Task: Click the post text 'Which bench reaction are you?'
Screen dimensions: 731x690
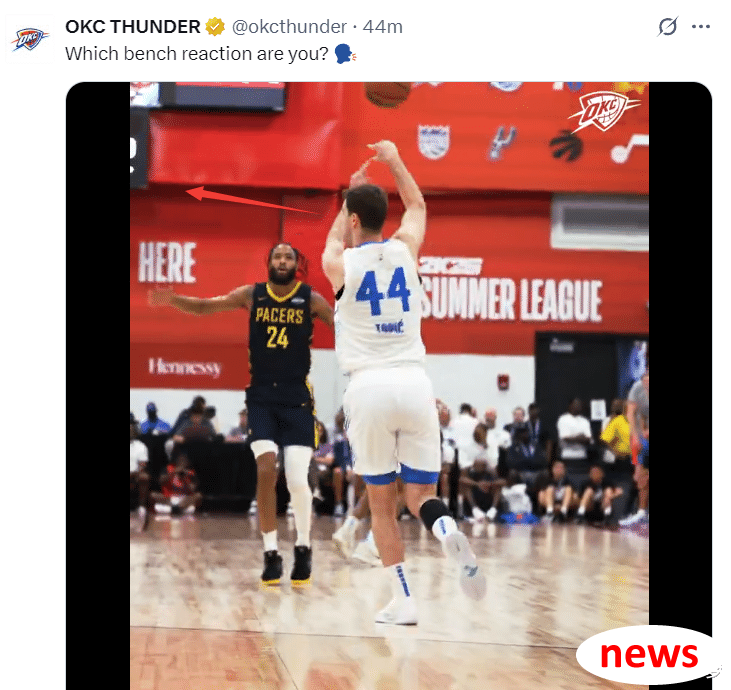Action: [197, 54]
